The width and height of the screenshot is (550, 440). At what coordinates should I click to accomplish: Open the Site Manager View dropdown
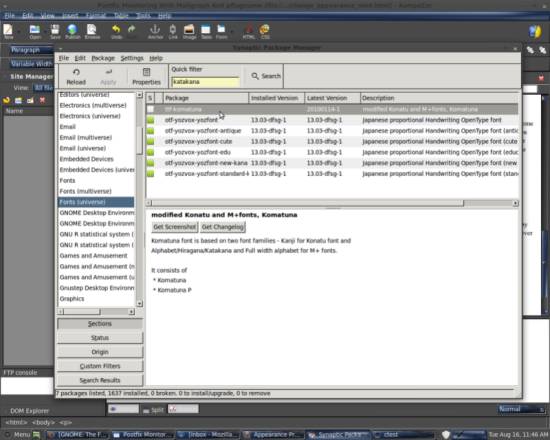(43, 87)
